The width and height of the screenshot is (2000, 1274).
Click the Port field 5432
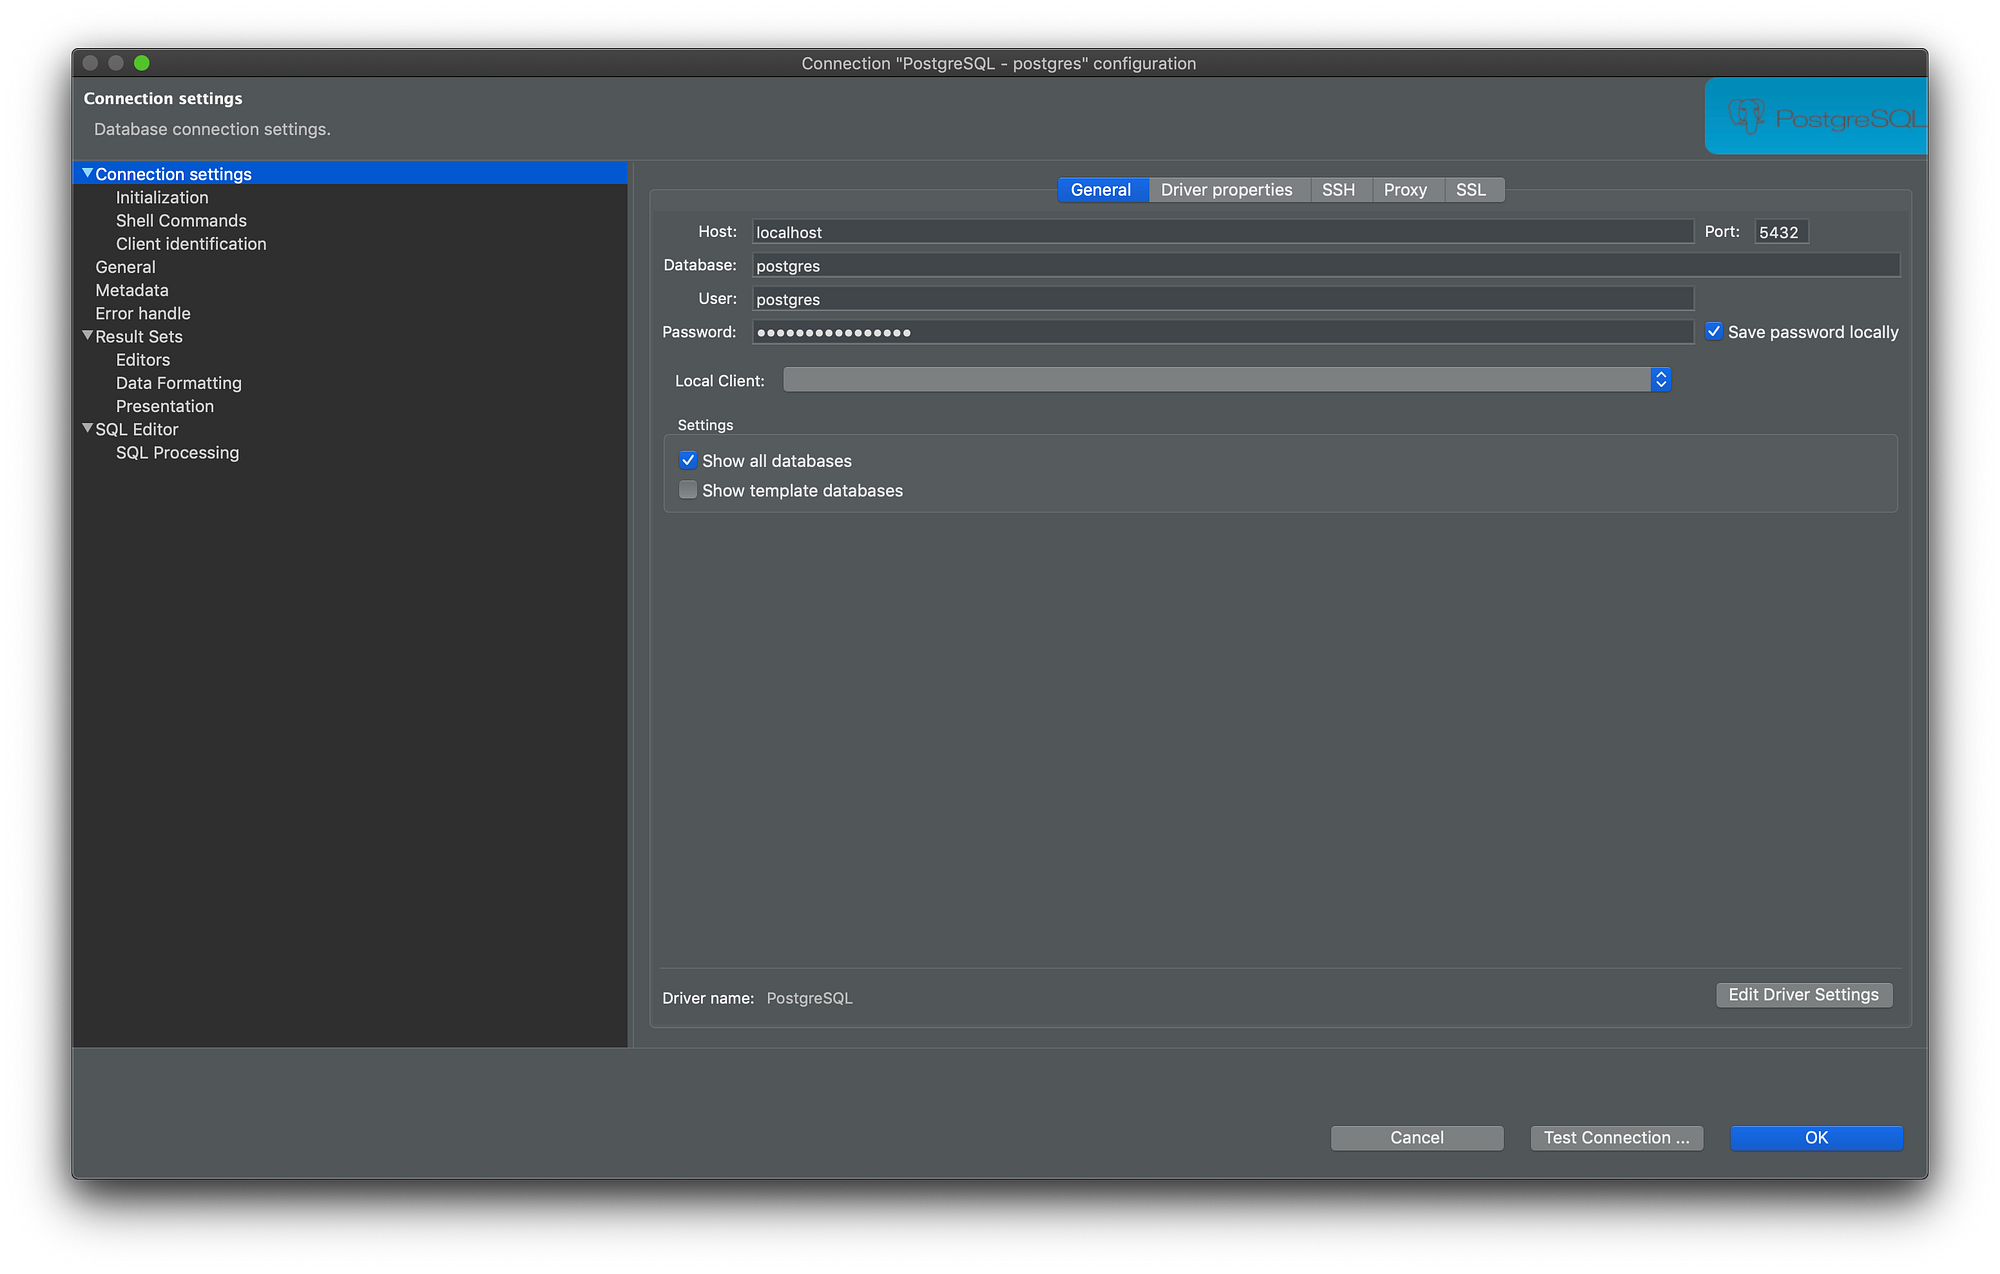click(1781, 232)
